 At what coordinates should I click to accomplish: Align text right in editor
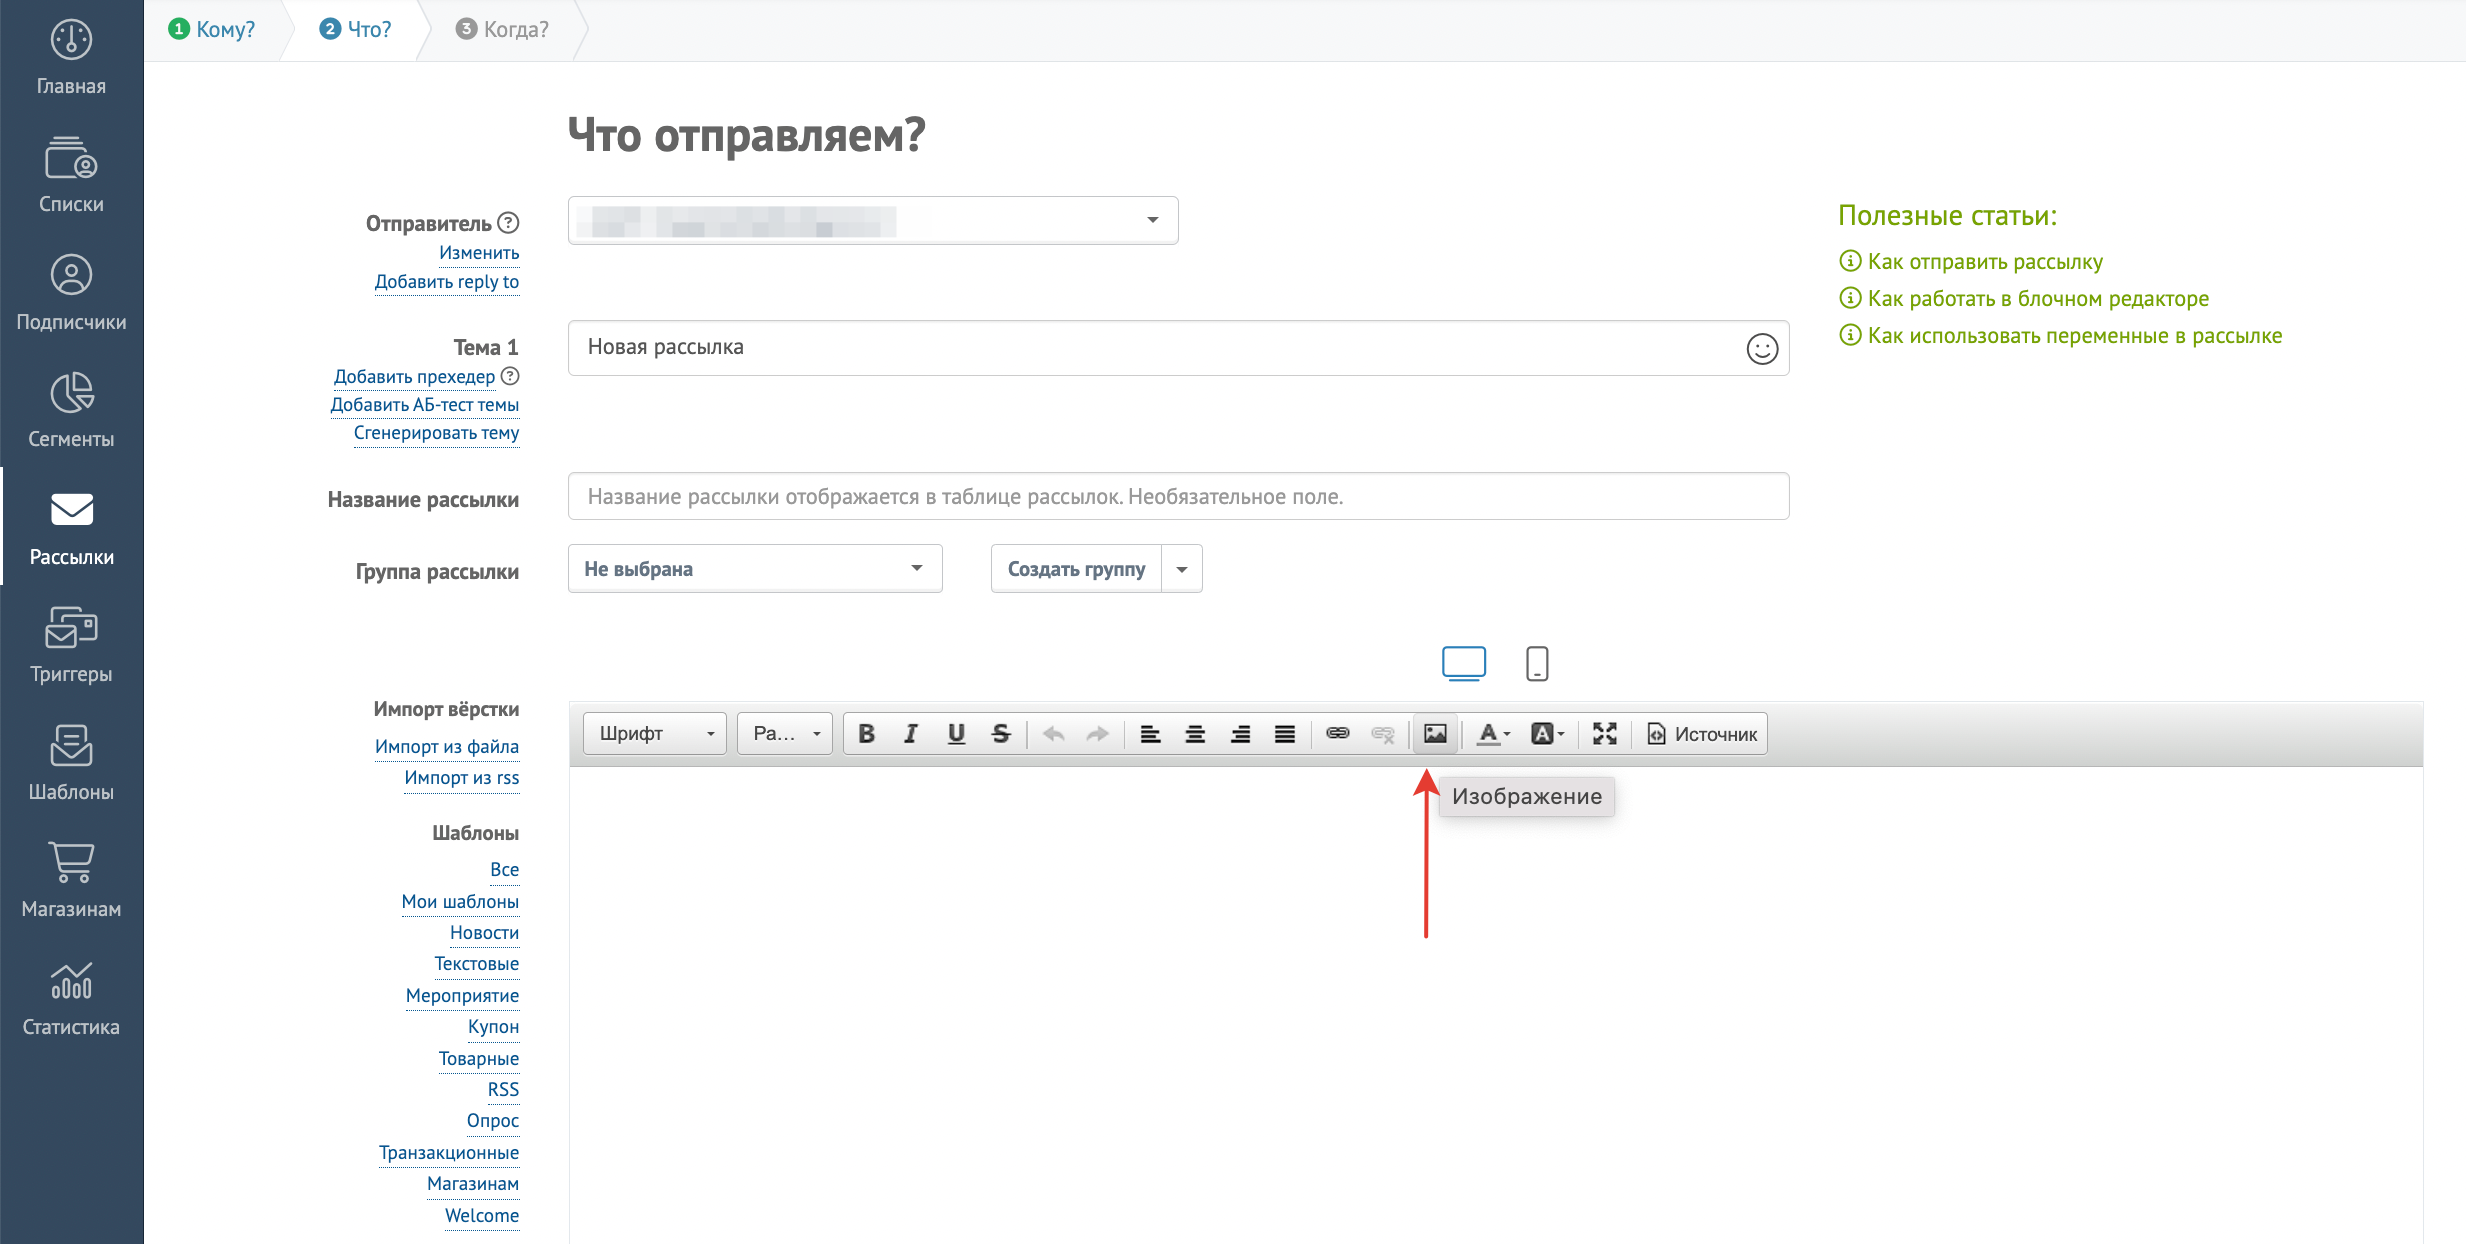pyautogui.click(x=1240, y=734)
